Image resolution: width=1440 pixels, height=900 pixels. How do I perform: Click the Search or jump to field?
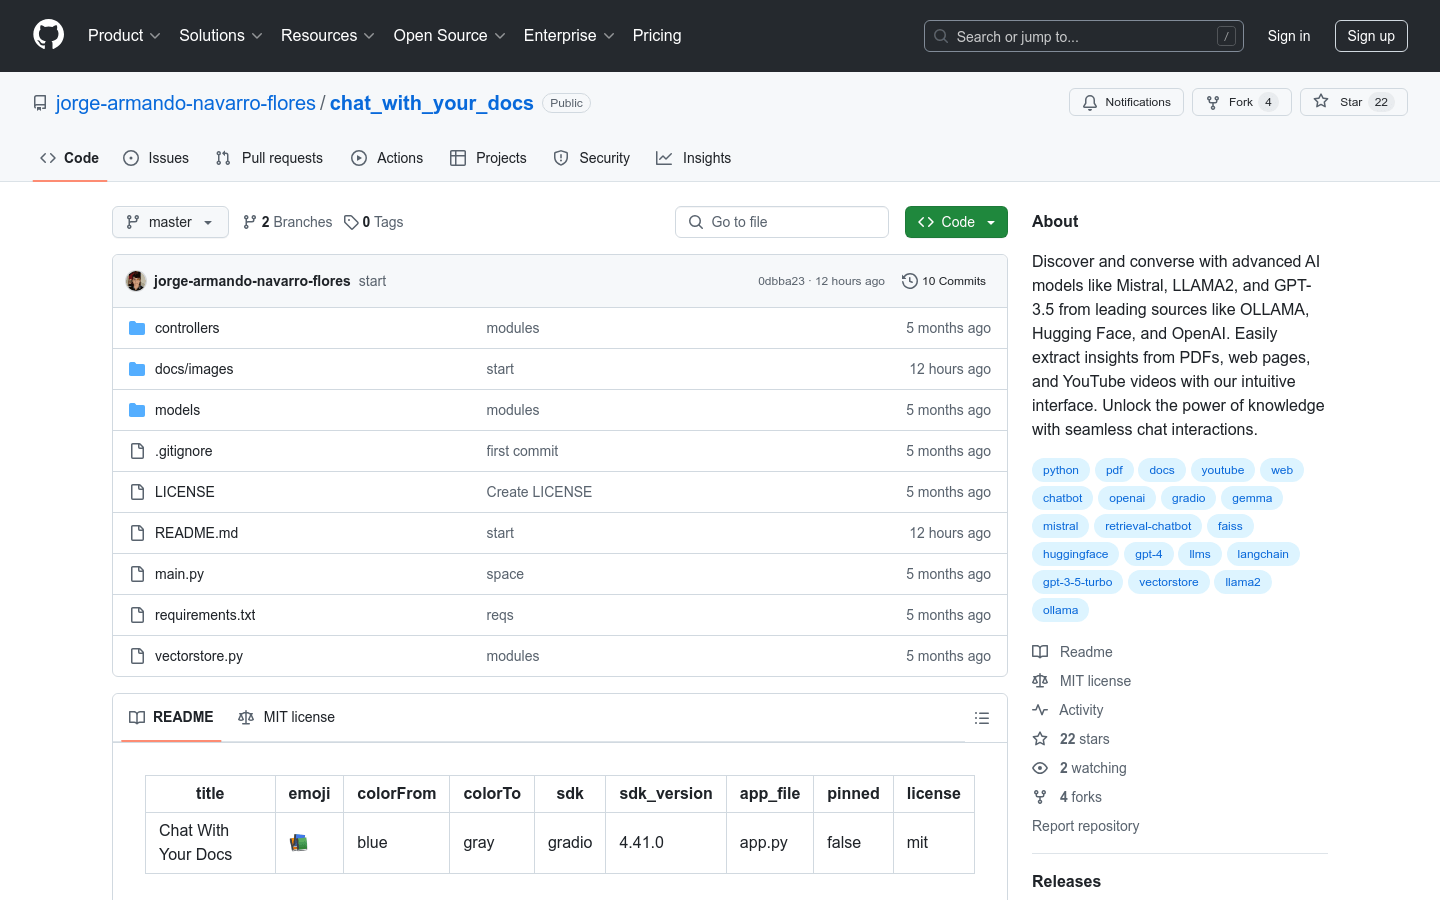click(x=1084, y=36)
